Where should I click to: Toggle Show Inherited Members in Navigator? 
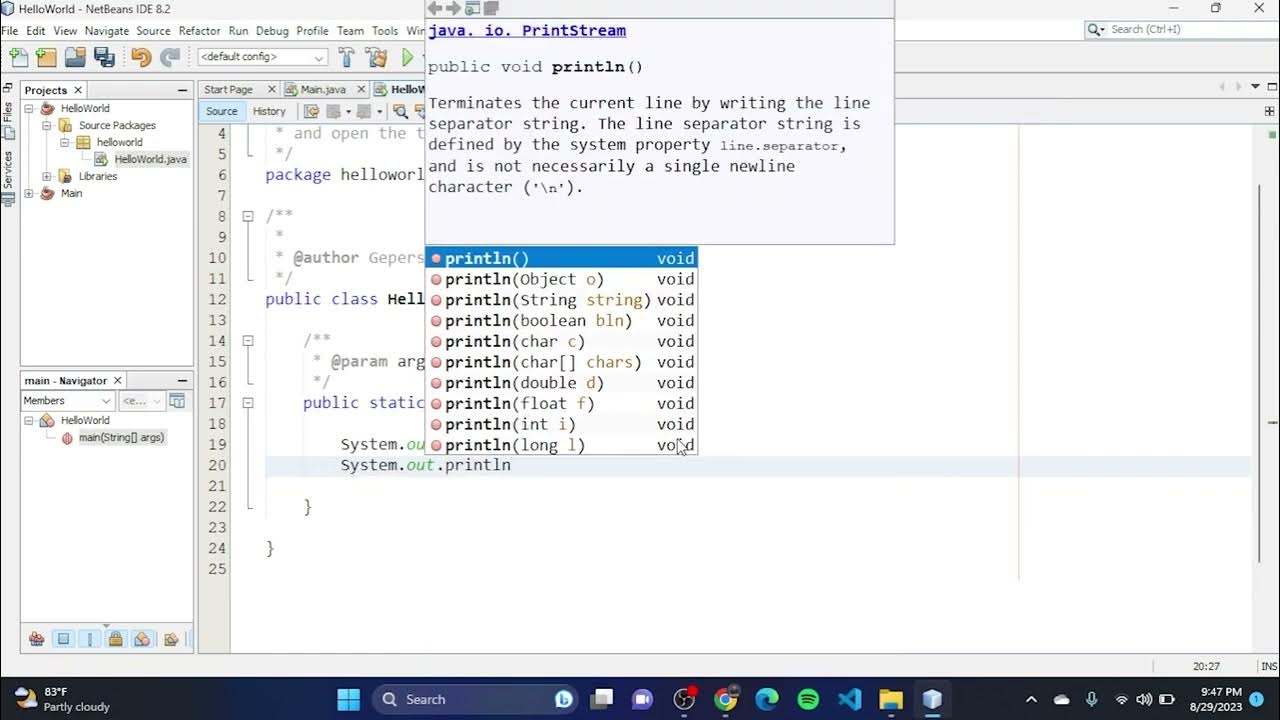tap(36, 639)
